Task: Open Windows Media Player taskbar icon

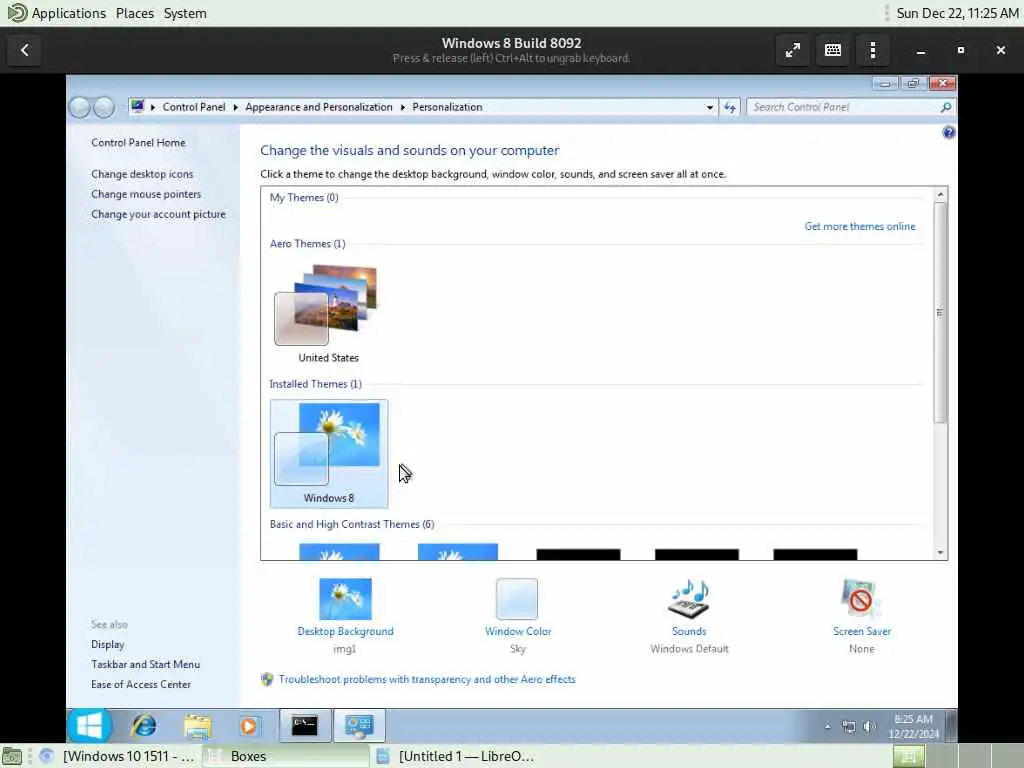Action: click(249, 726)
